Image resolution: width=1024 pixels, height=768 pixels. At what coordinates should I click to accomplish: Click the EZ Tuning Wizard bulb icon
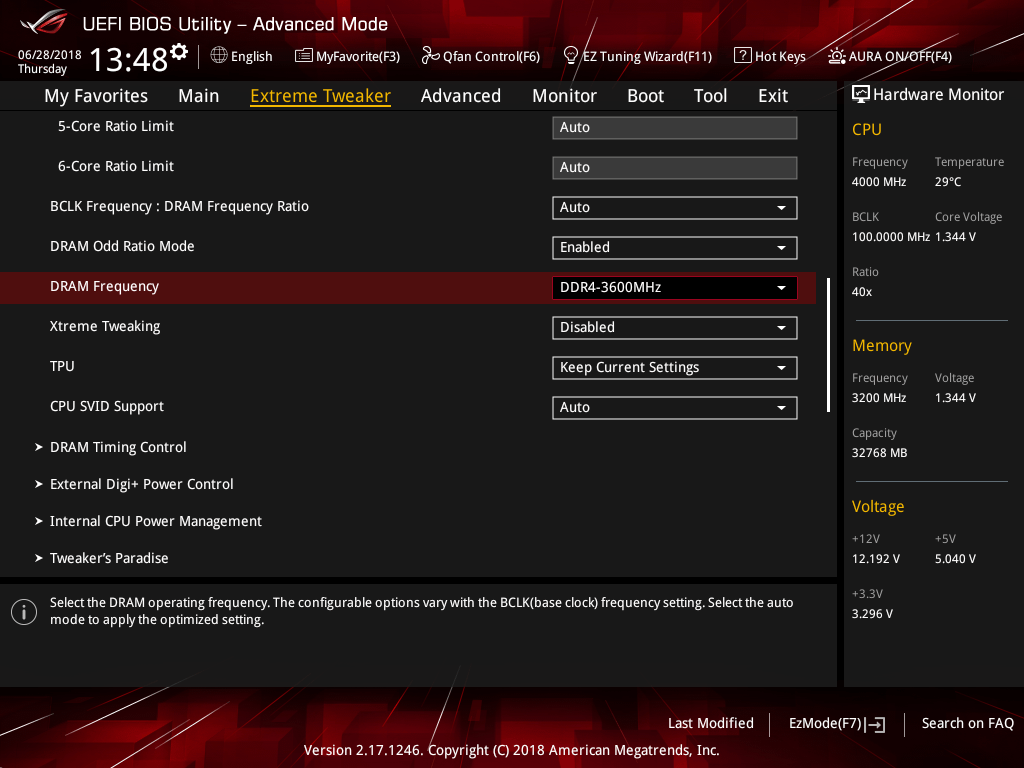[571, 56]
